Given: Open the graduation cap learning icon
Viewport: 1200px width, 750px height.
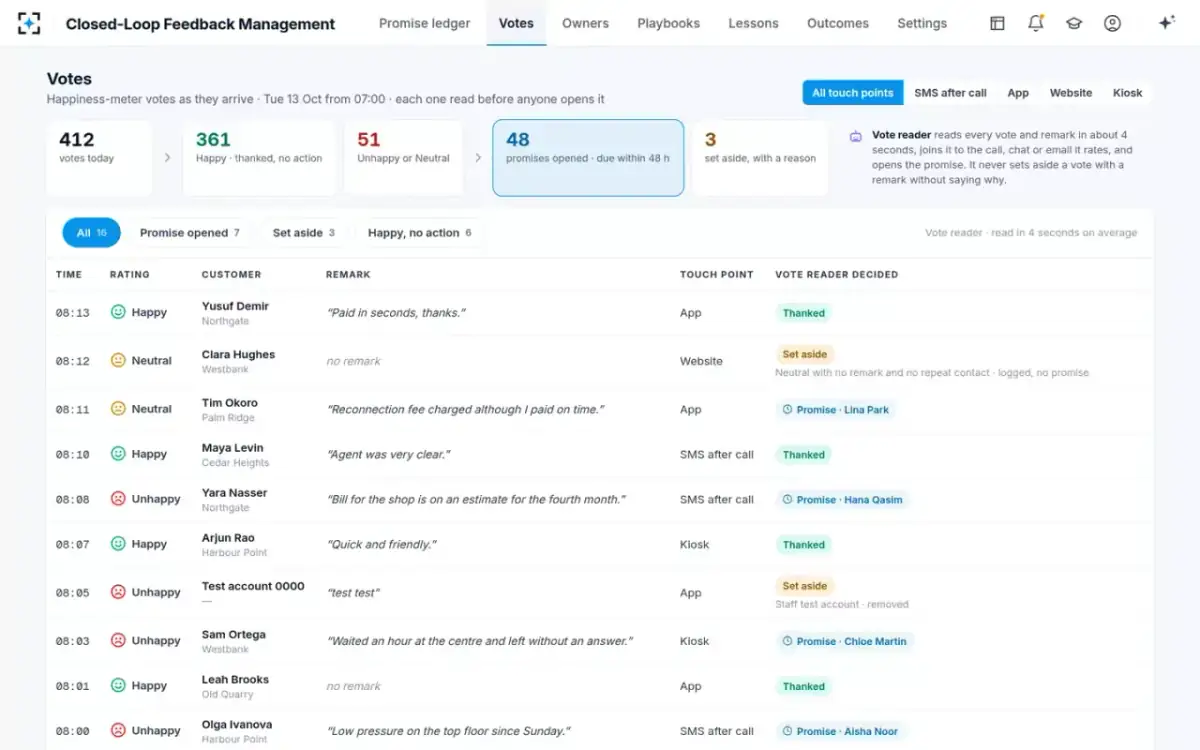Looking at the screenshot, I should coord(1074,23).
